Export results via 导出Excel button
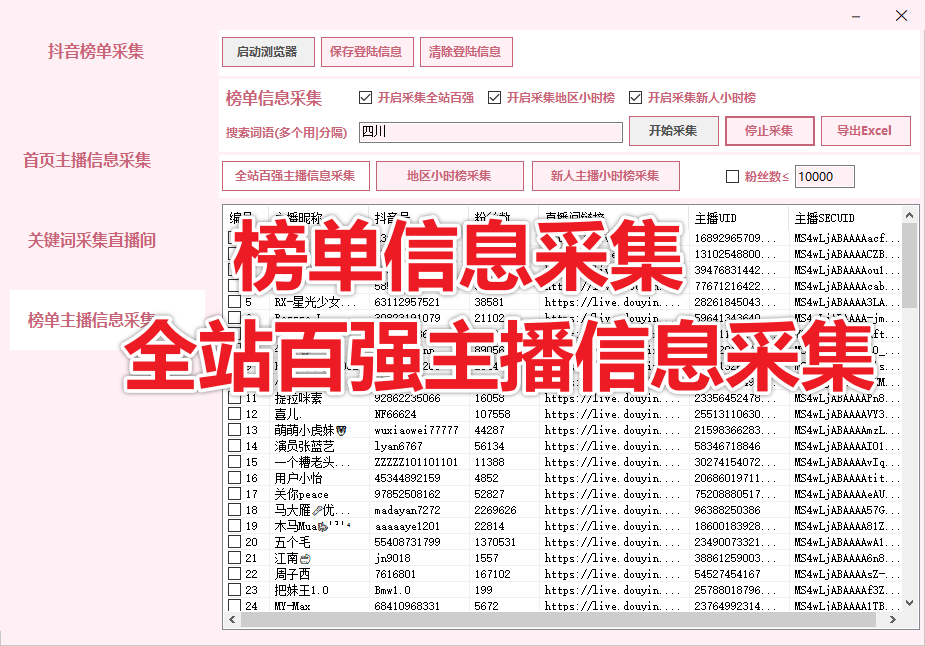 [865, 131]
